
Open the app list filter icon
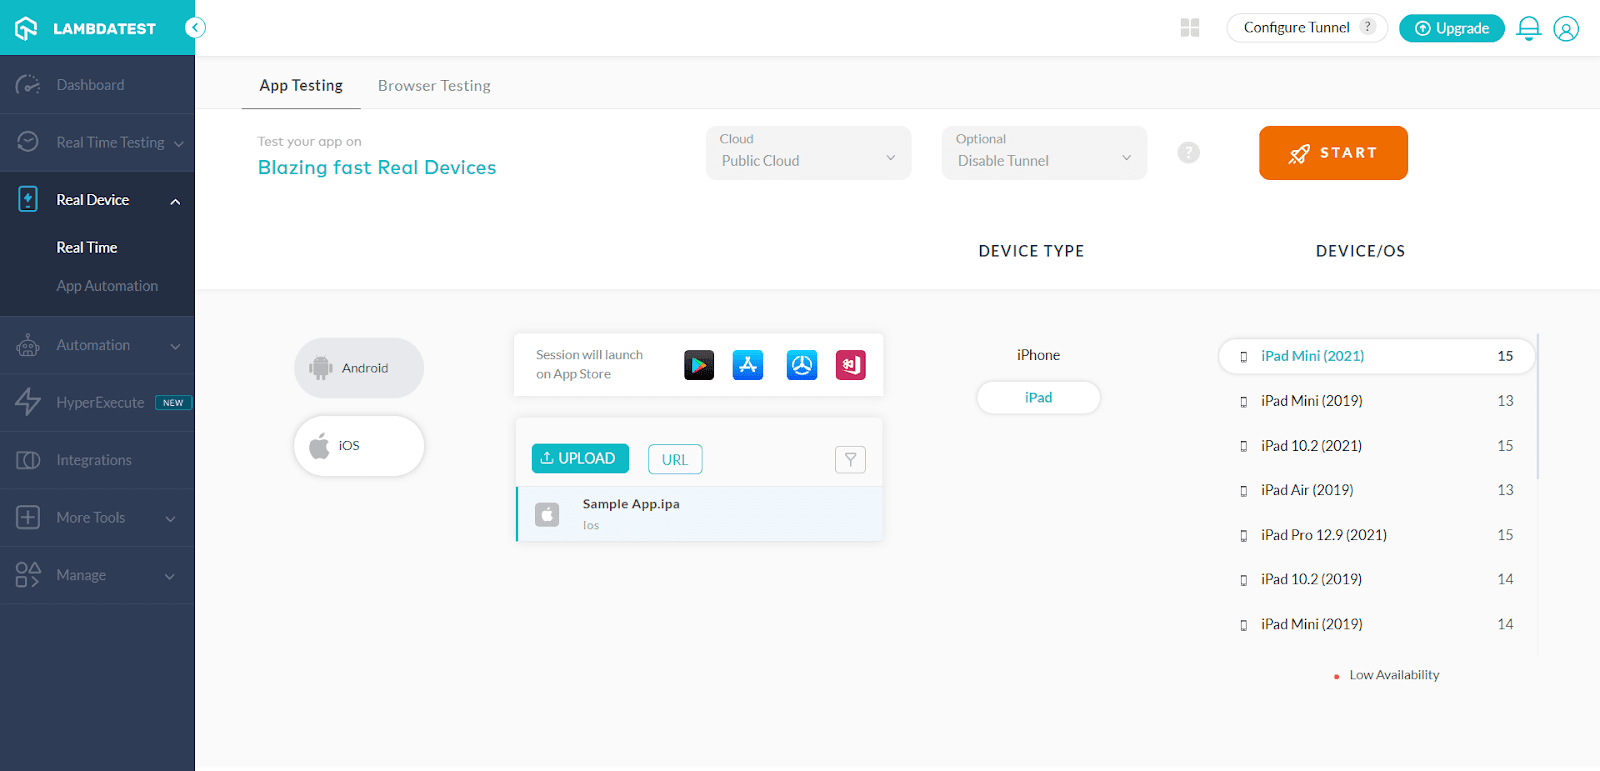pyautogui.click(x=850, y=459)
